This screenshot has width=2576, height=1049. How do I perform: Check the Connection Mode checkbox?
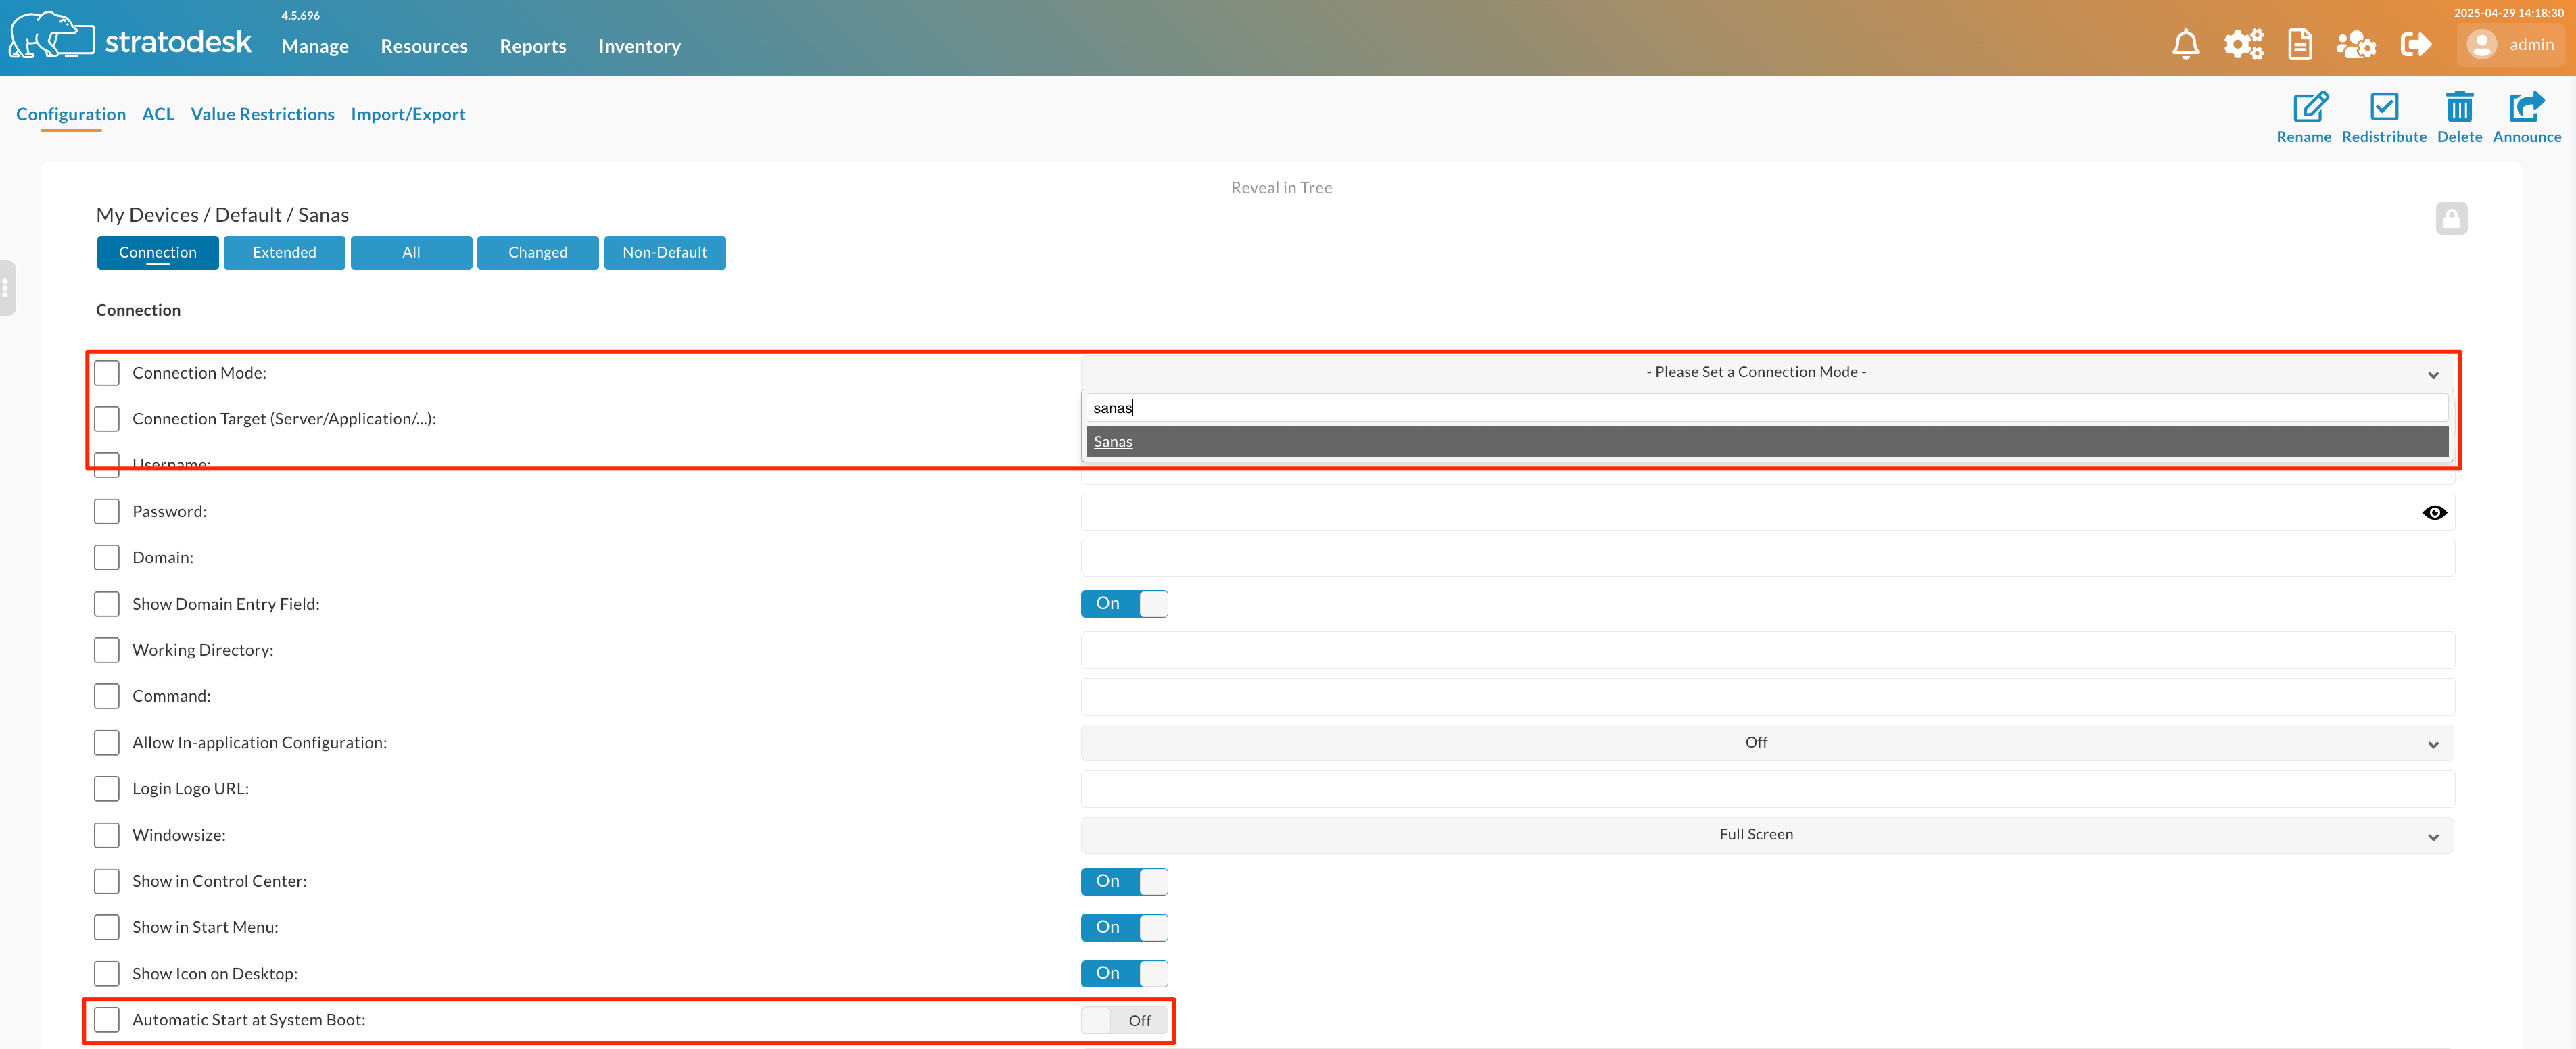(107, 373)
